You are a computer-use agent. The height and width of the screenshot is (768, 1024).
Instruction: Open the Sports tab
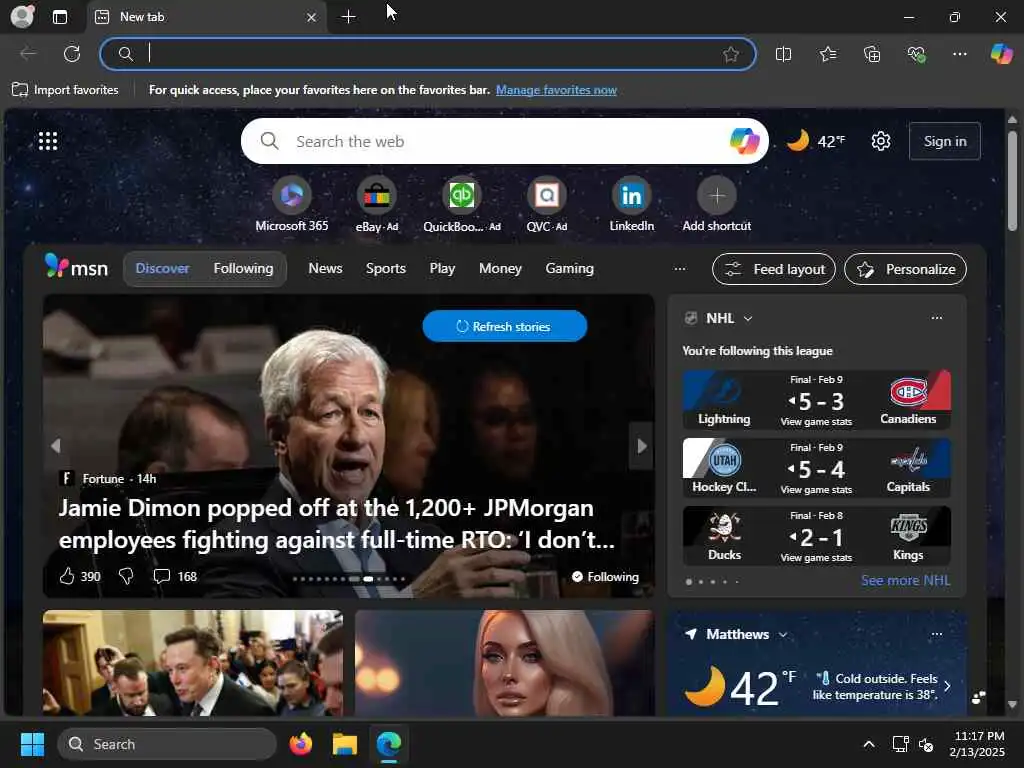[385, 268]
